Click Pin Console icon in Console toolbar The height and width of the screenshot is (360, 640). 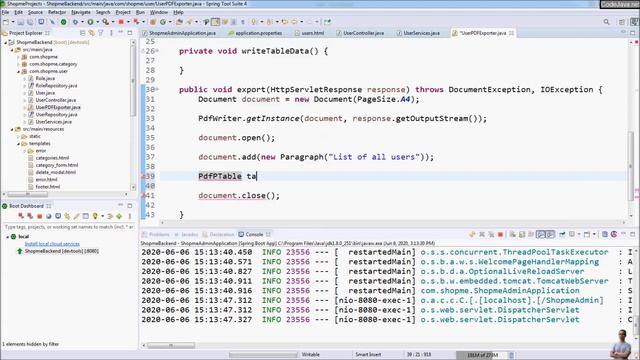pyautogui.click(x=562, y=234)
